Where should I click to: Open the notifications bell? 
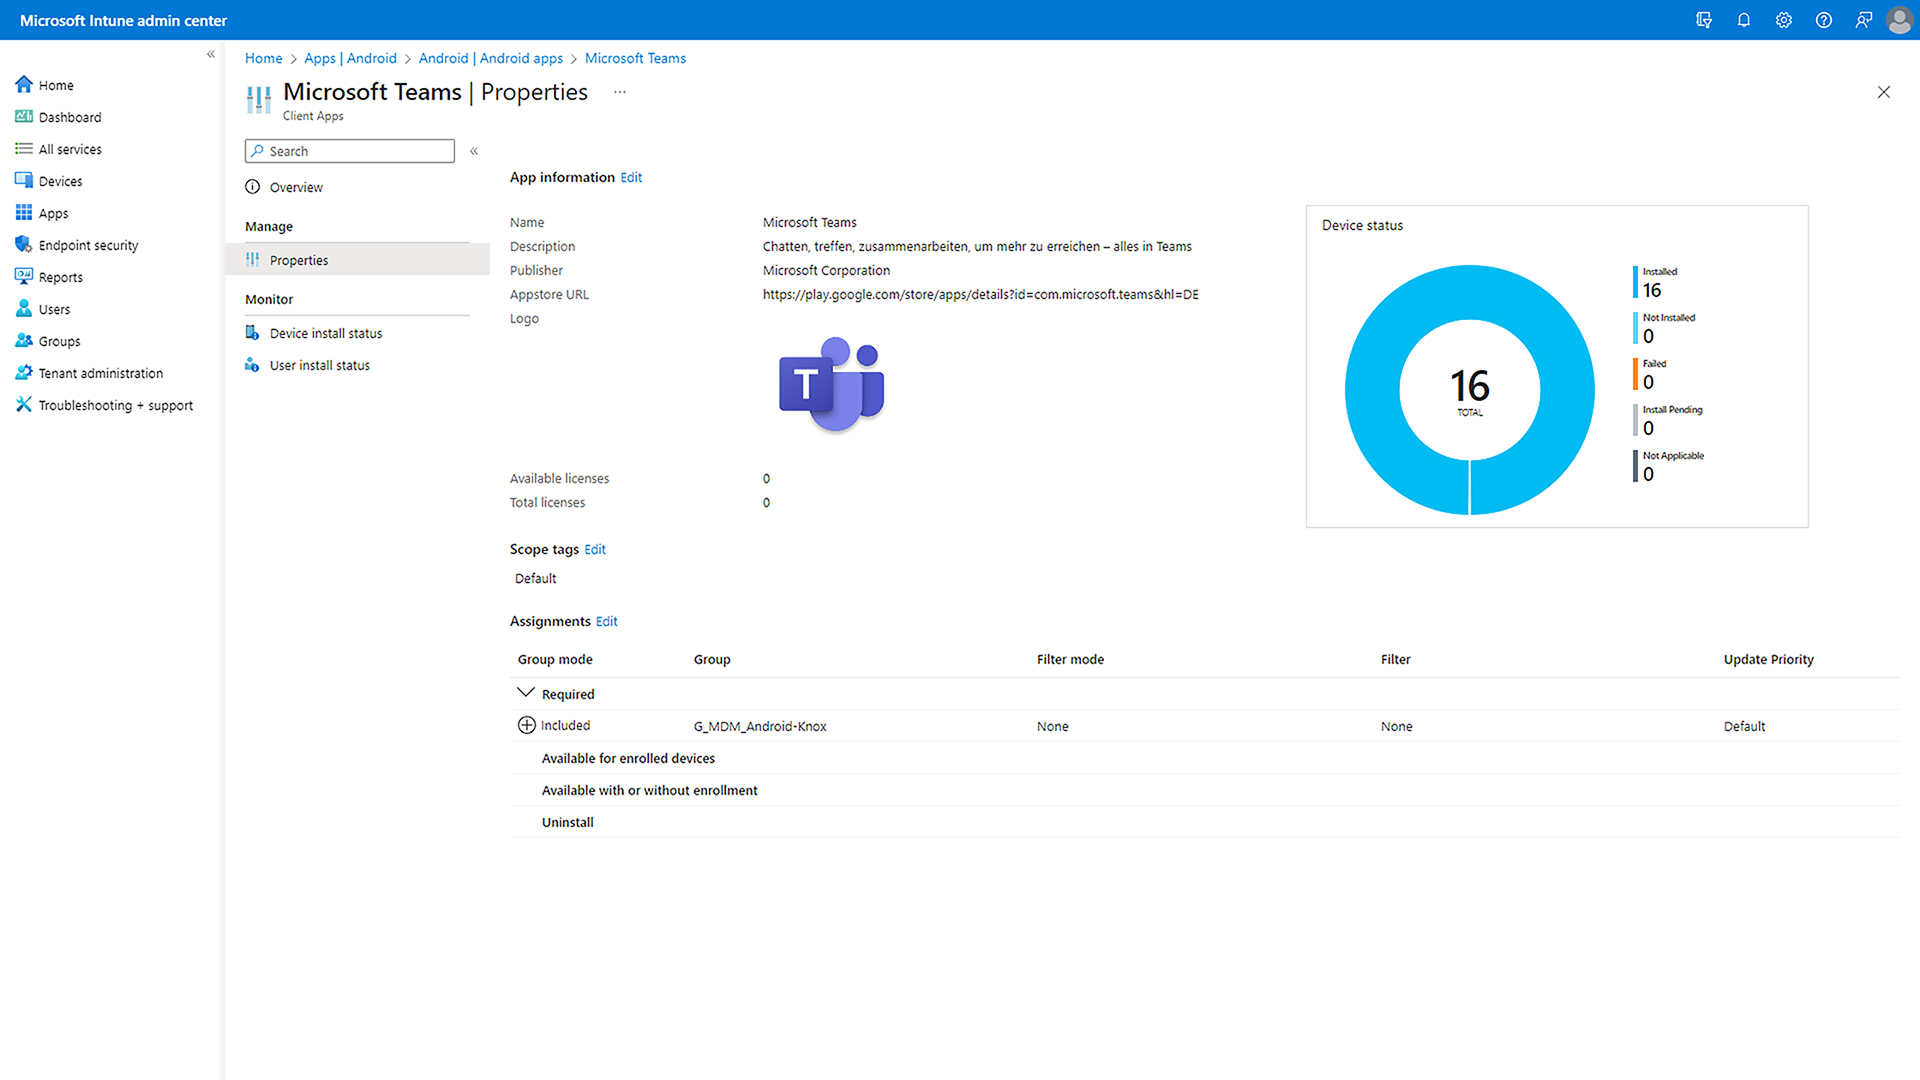pyautogui.click(x=1744, y=20)
